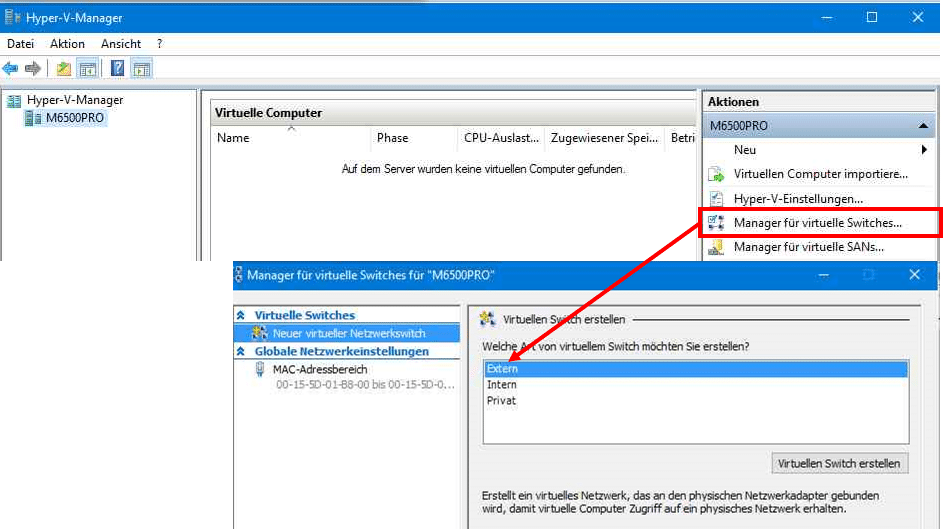Collapse the Virtuelle Switches section
The image size is (943, 529).
241,315
